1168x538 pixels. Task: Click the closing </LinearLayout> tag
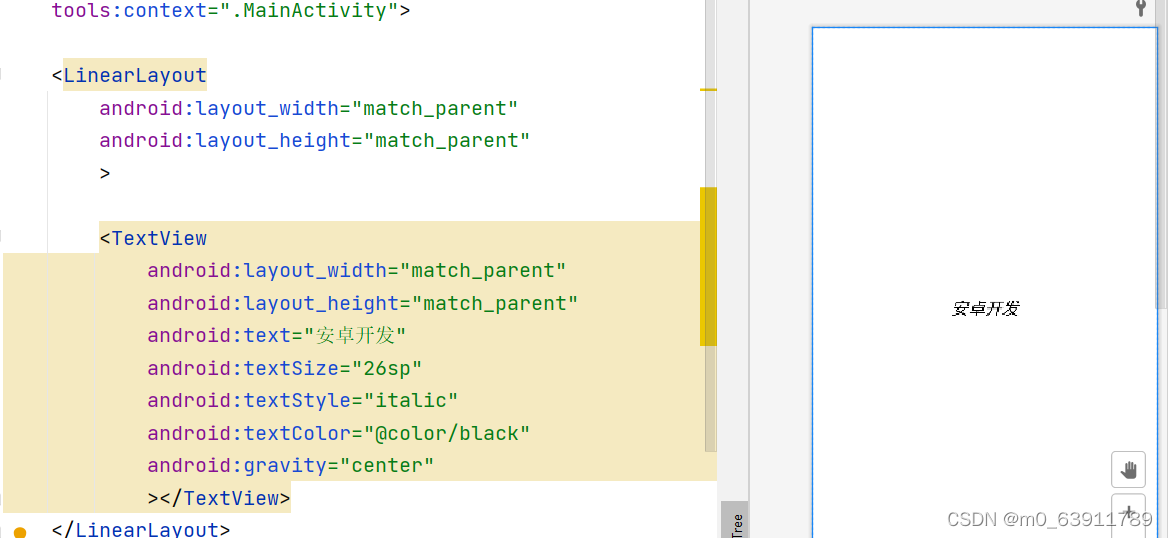click(x=141, y=530)
